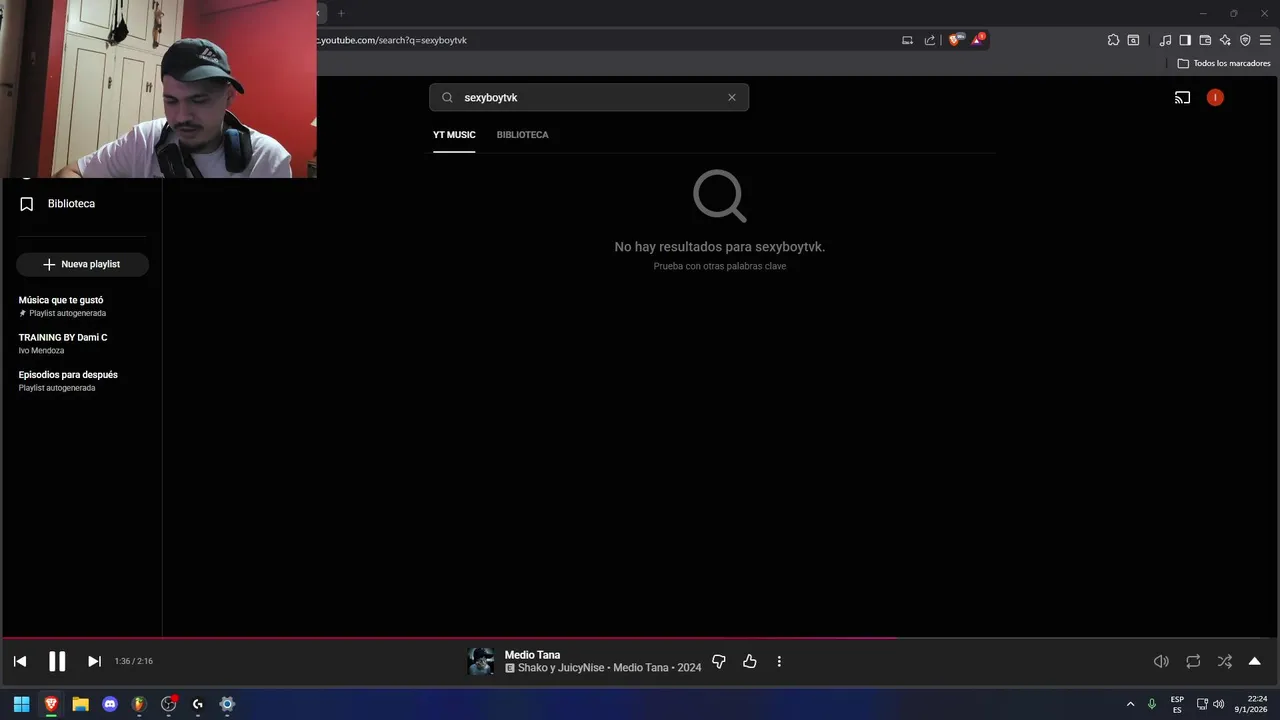
Task: Click the green microphone tray icon
Action: pos(1152,704)
